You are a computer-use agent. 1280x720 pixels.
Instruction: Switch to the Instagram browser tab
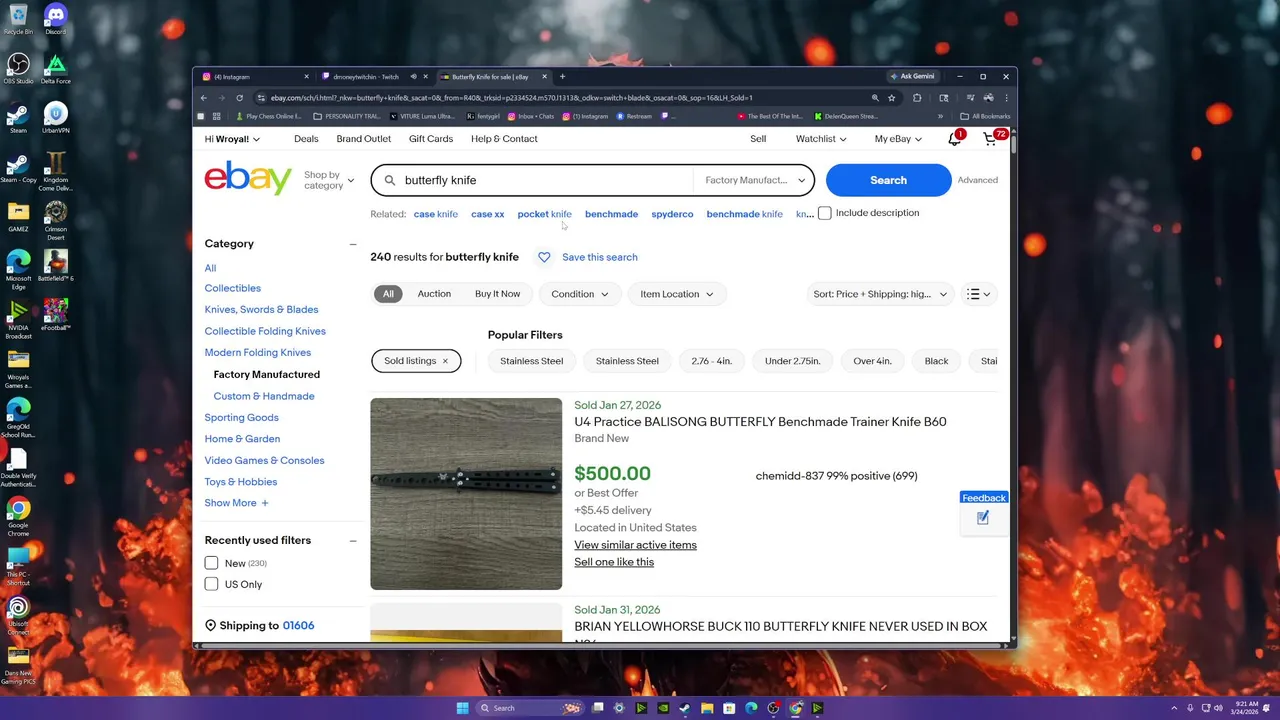pos(253,77)
